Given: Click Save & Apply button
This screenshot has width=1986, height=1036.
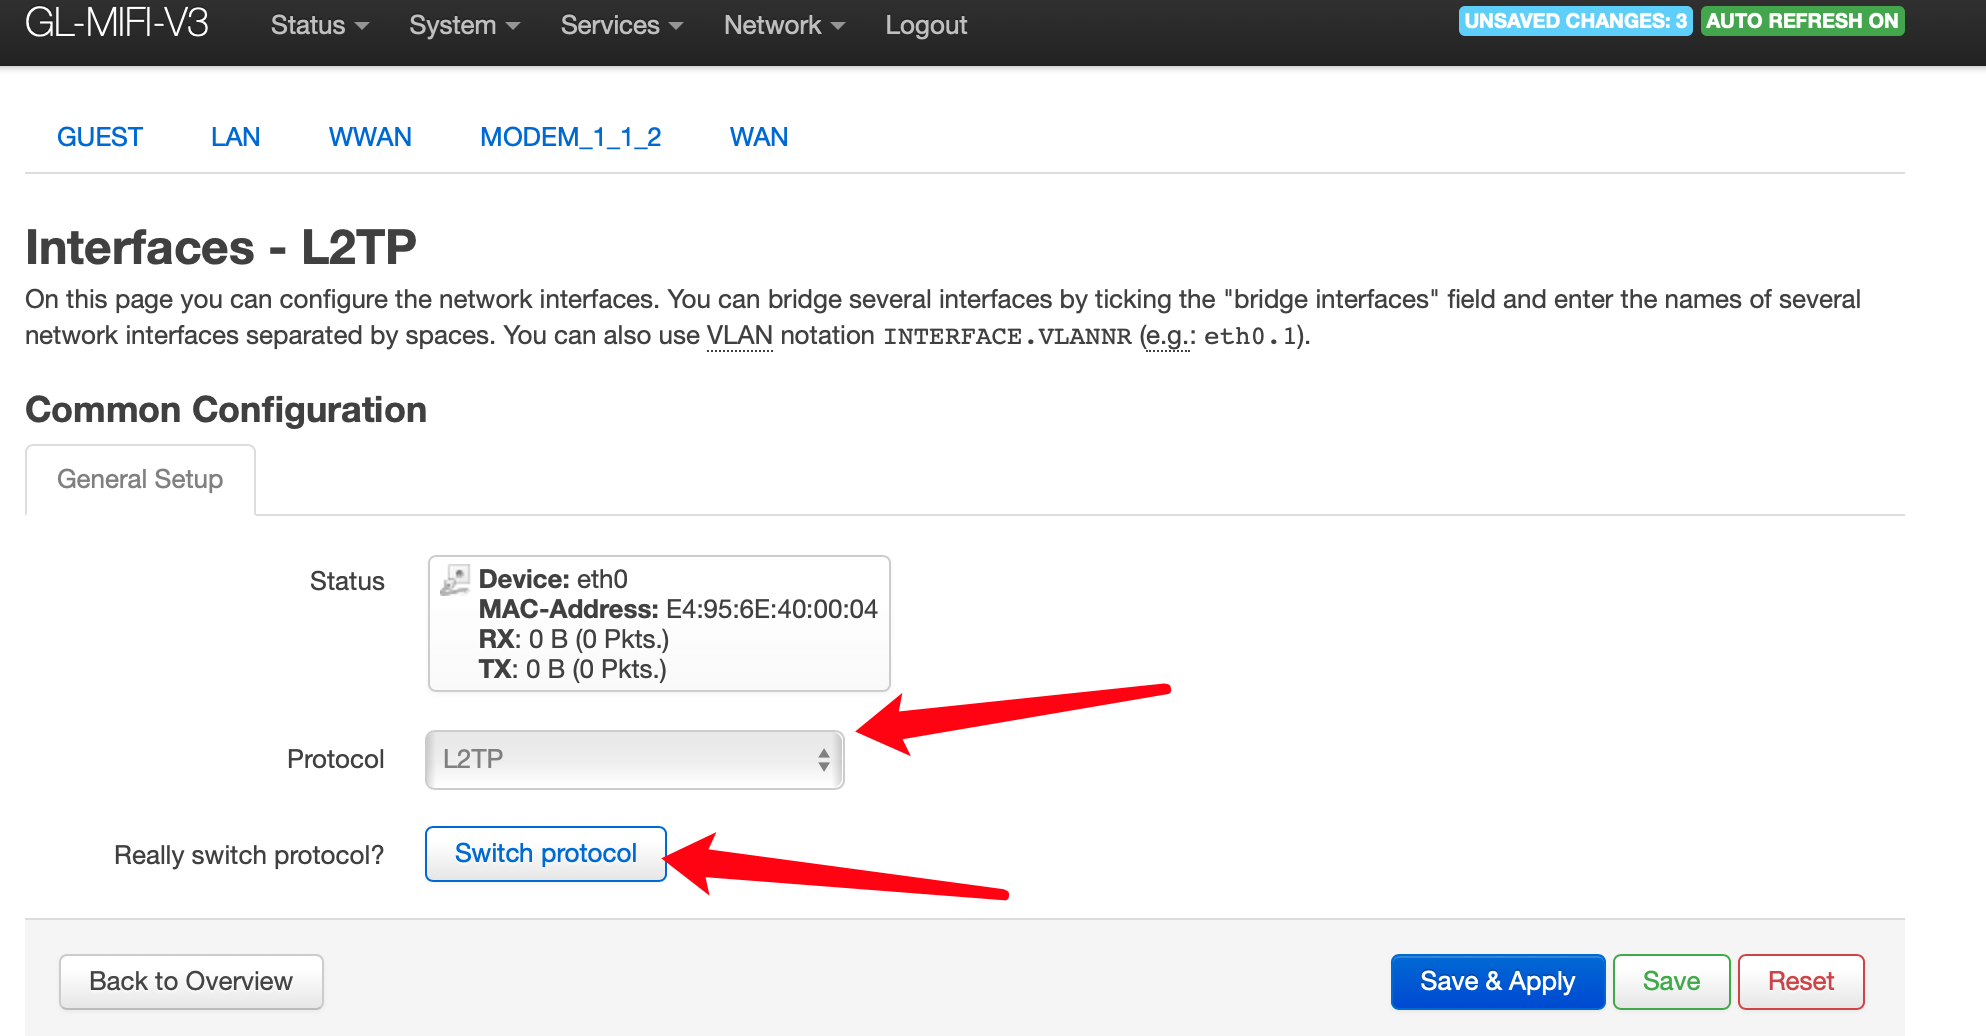Looking at the screenshot, I should 1497,982.
